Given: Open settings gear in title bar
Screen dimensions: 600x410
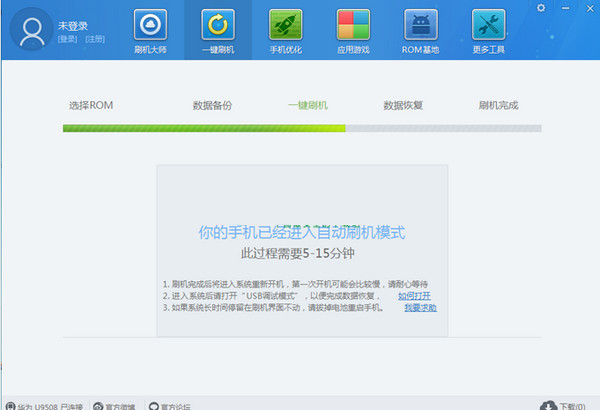Looking at the screenshot, I should tap(541, 8).
